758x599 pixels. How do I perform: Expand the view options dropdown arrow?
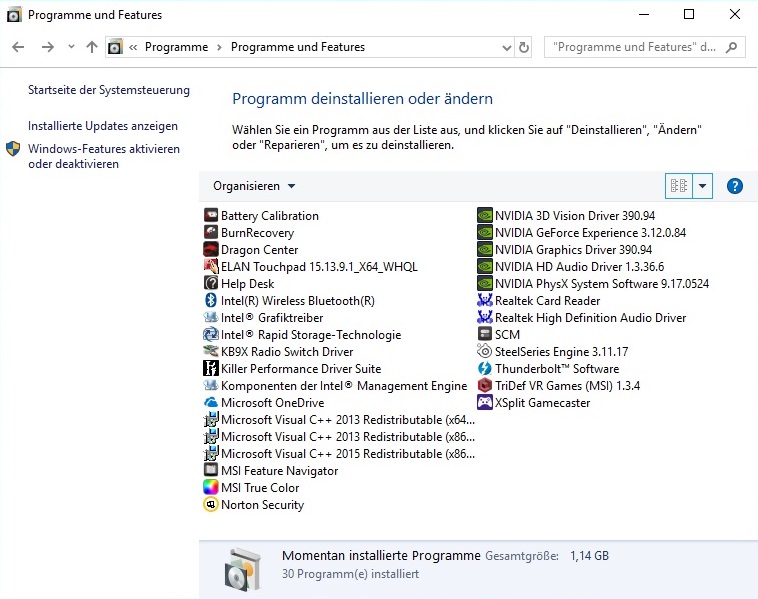click(x=702, y=186)
